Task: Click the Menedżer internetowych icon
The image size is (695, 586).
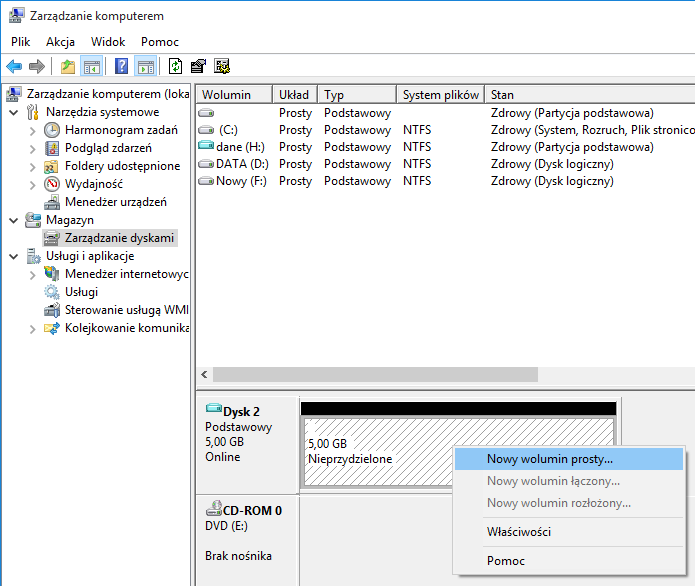Action: pyautogui.click(x=52, y=274)
